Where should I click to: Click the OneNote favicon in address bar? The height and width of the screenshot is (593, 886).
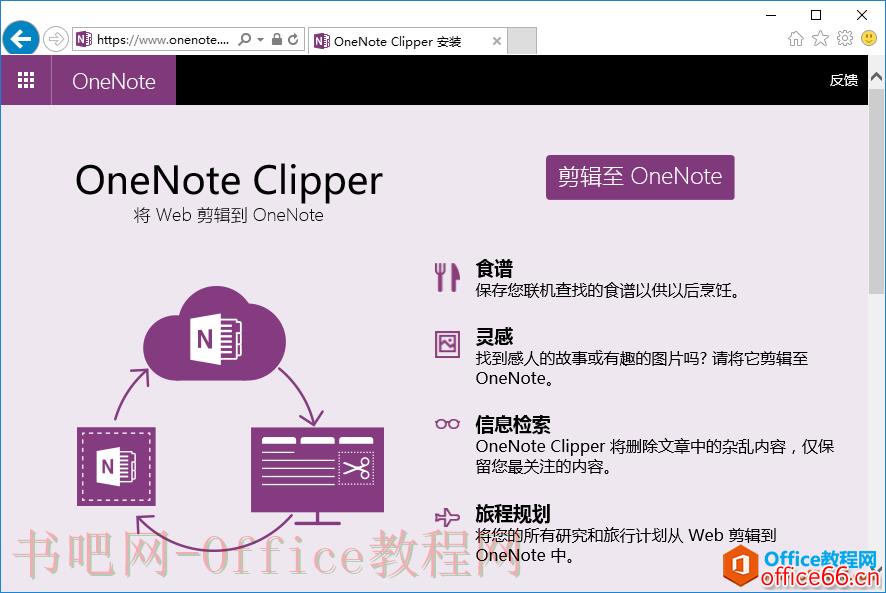click(84, 39)
